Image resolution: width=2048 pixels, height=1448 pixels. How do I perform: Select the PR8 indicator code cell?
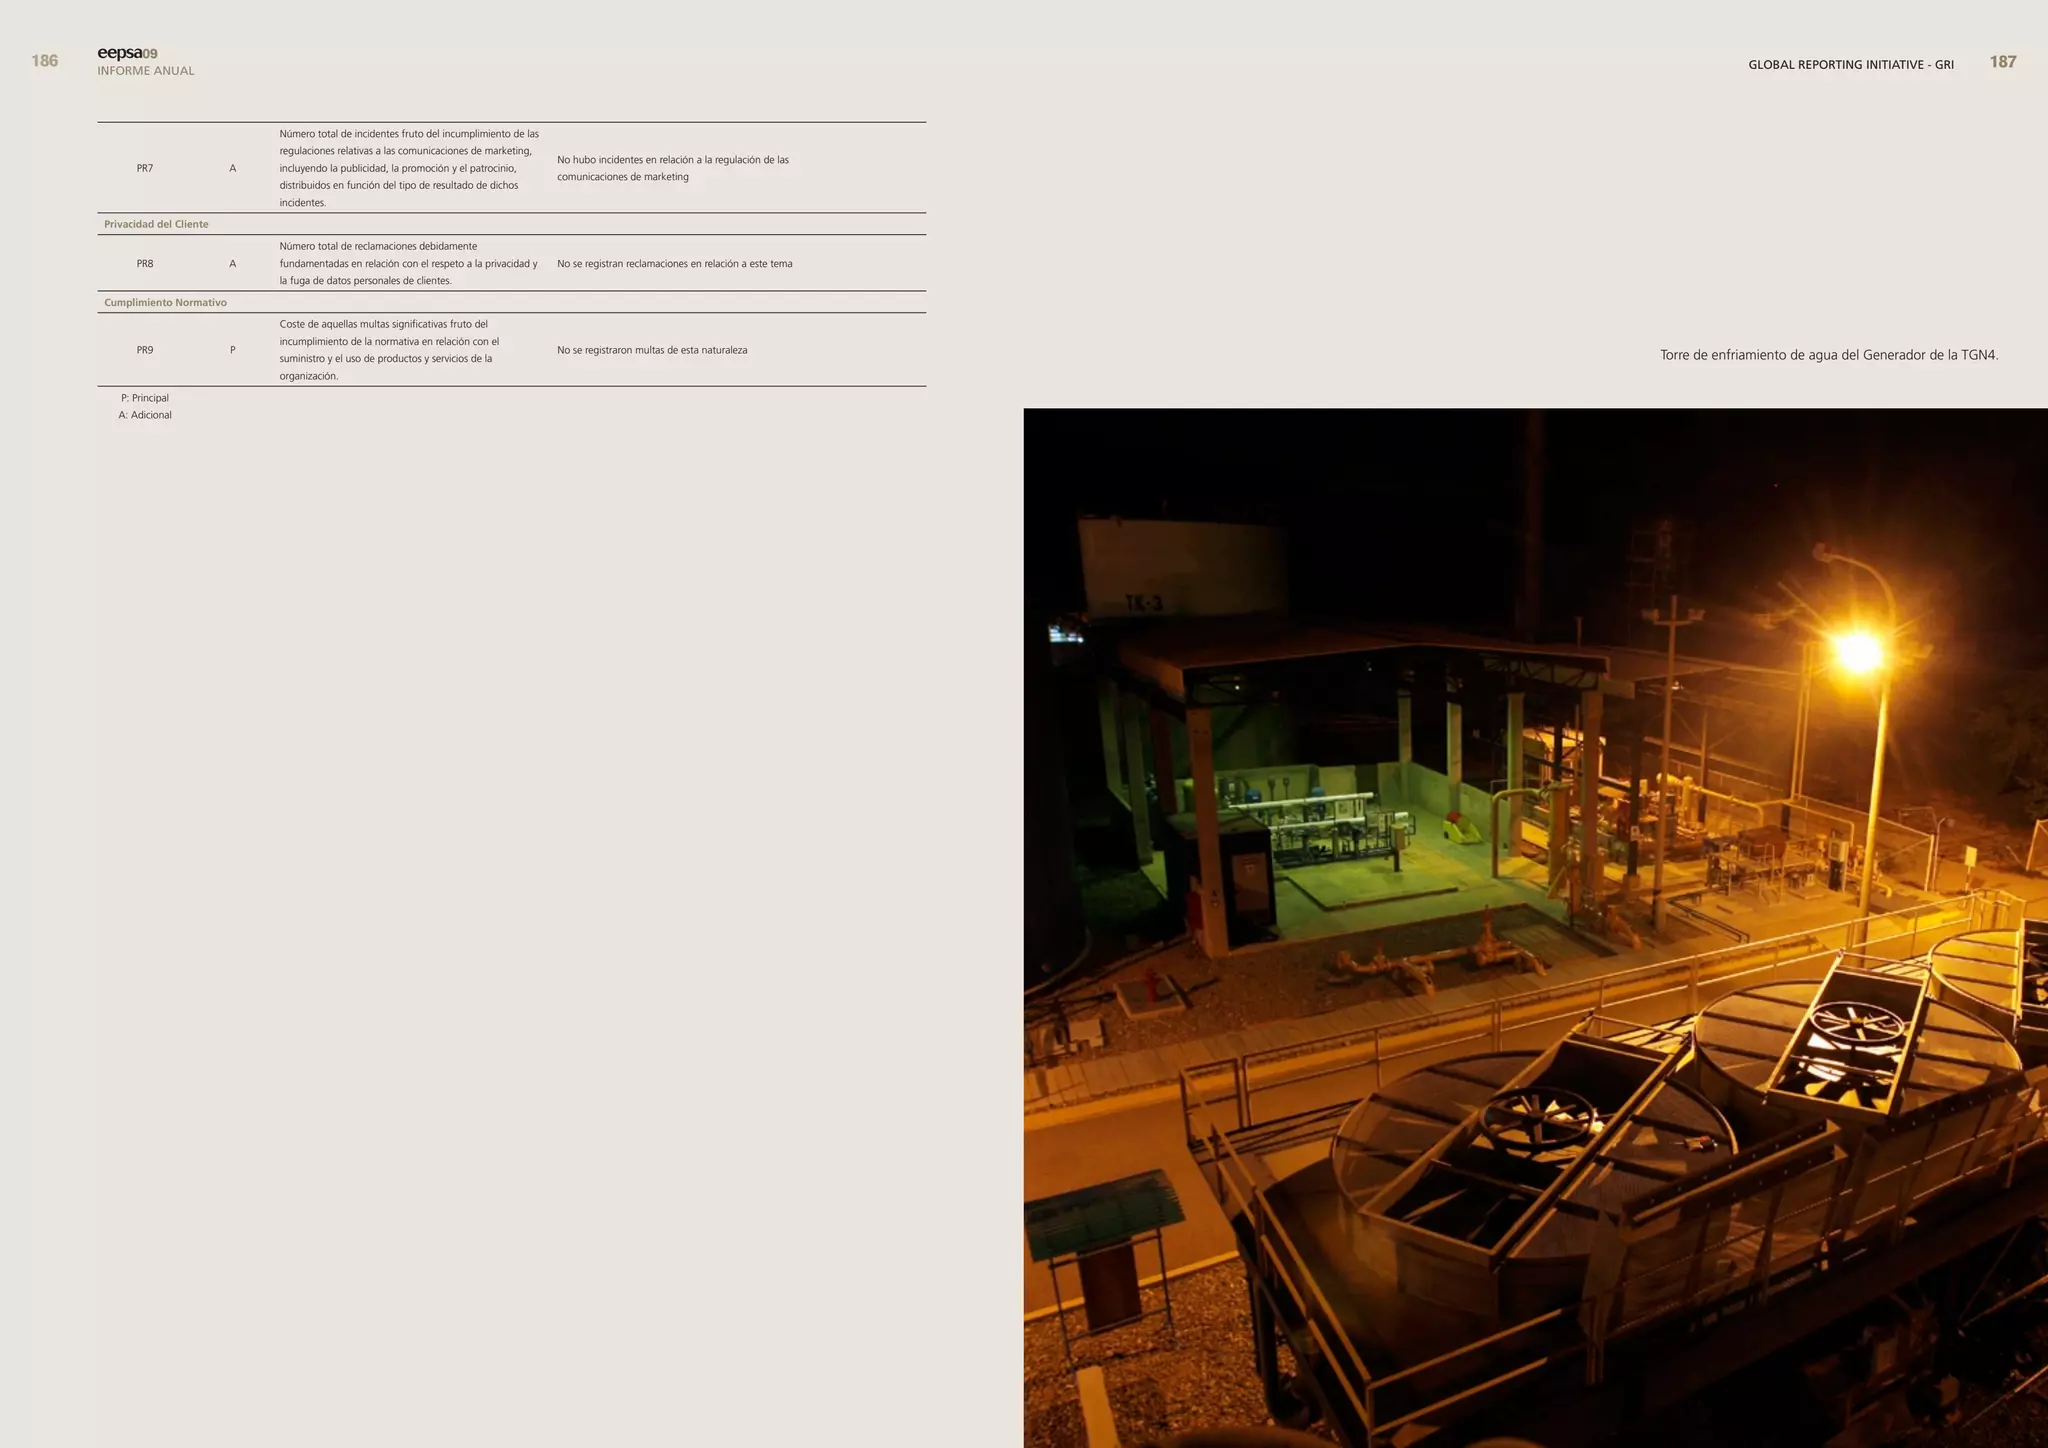(x=145, y=264)
